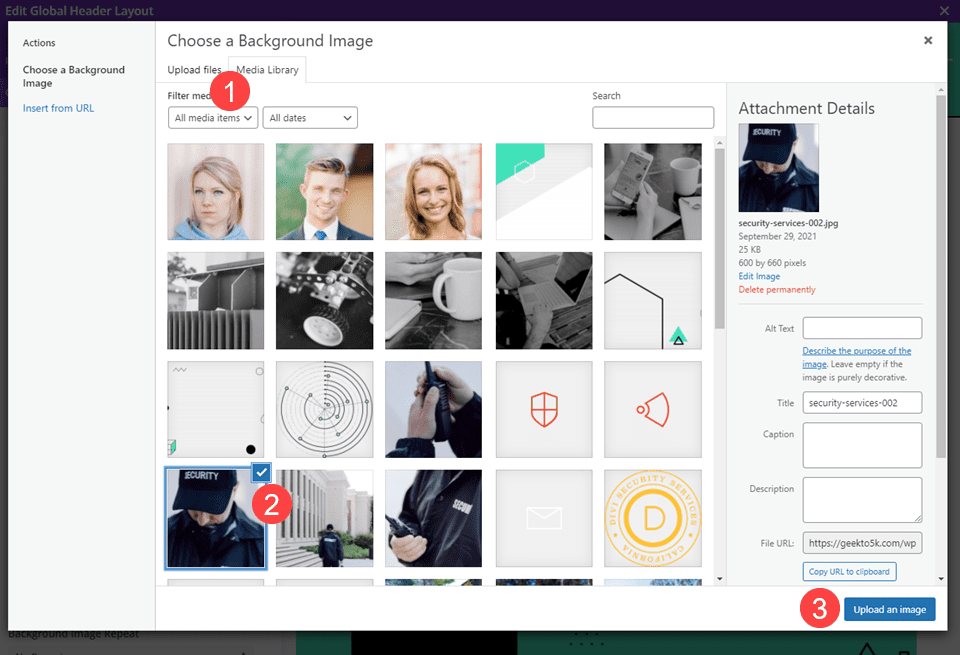The height and width of the screenshot is (655, 960).
Task: Open the Edit Image link
Action: coord(759,276)
